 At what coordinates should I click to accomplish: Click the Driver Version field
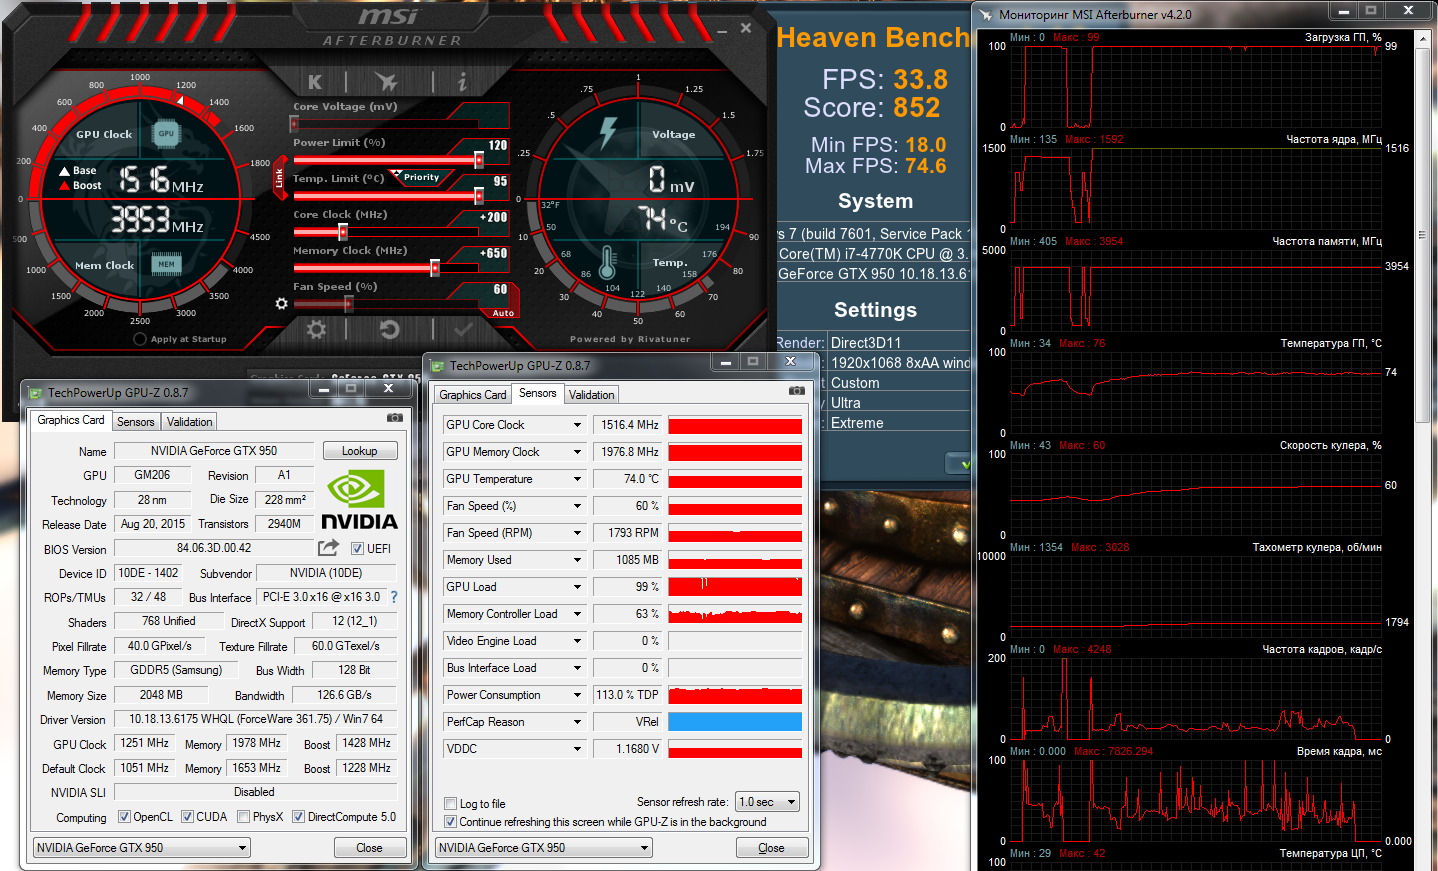255,719
